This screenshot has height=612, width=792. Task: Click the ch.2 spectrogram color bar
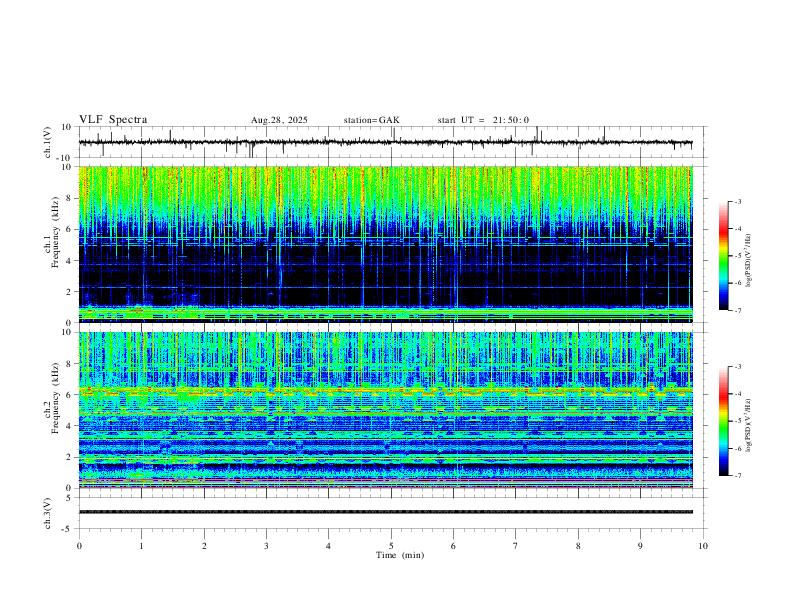pyautogui.click(x=723, y=421)
